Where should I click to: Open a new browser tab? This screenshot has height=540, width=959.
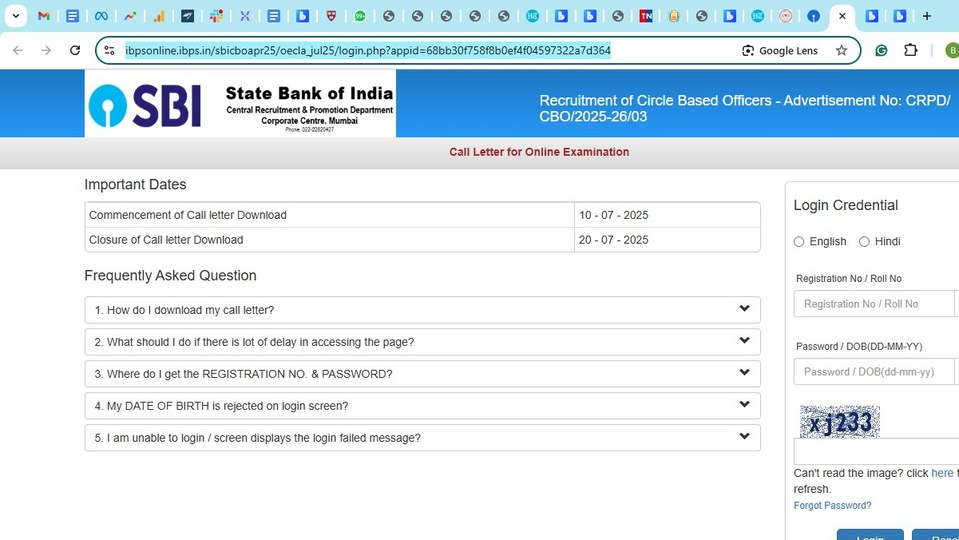tap(927, 17)
